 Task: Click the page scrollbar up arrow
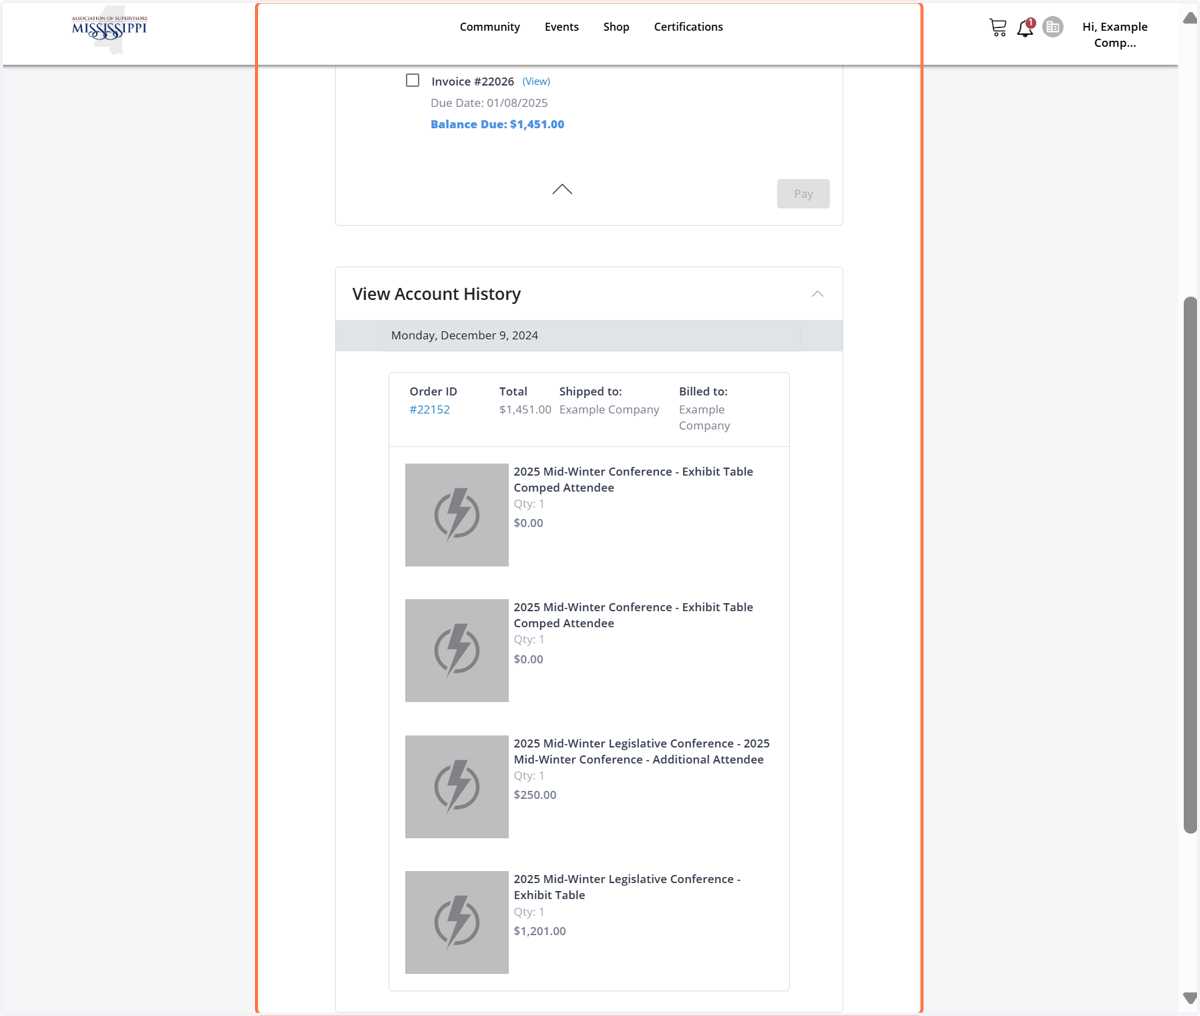pos(1190,17)
